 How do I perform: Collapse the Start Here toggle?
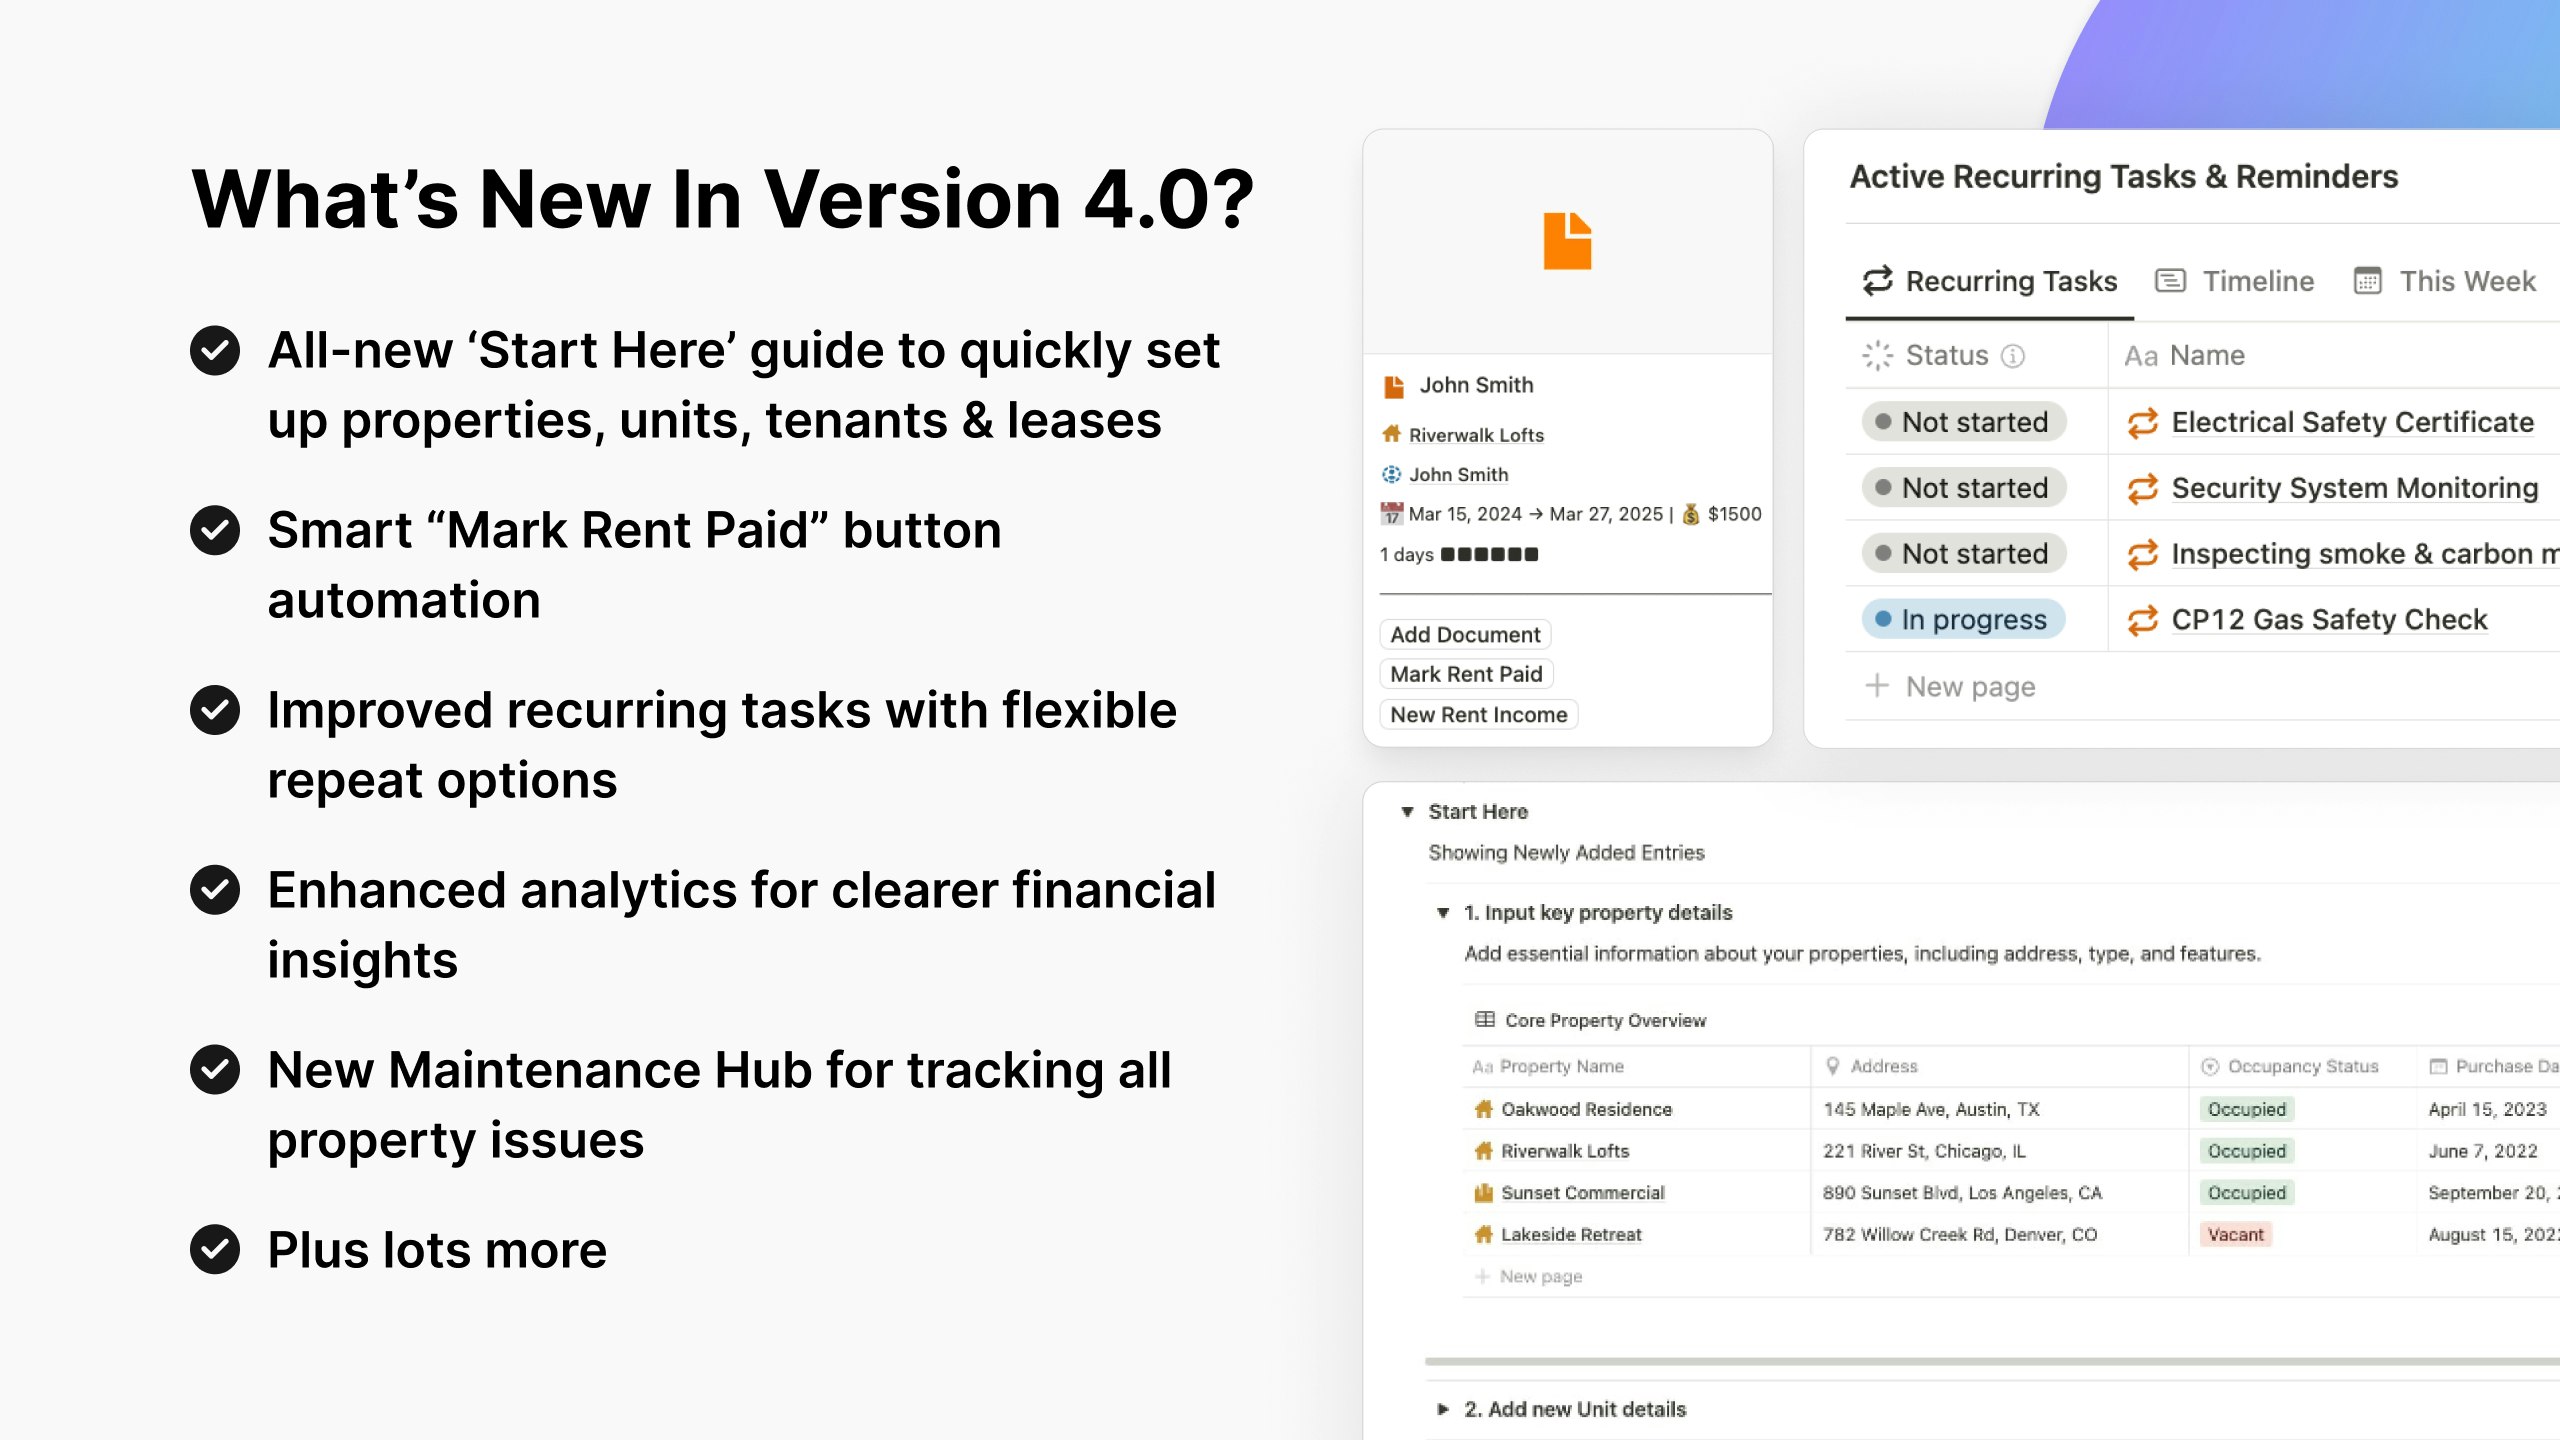(x=1407, y=812)
